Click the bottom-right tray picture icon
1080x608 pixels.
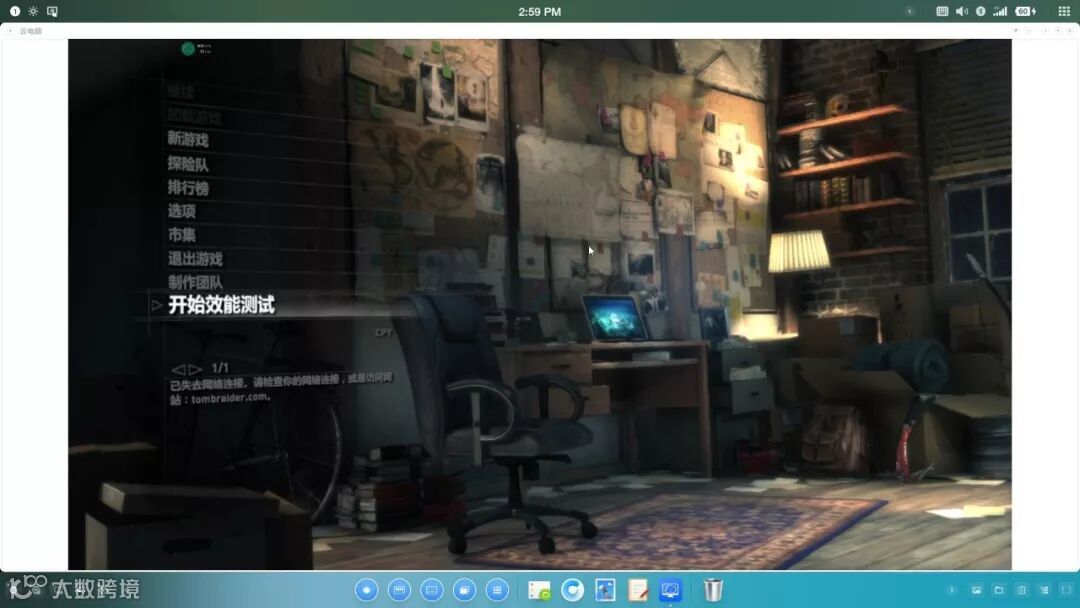pos(976,590)
